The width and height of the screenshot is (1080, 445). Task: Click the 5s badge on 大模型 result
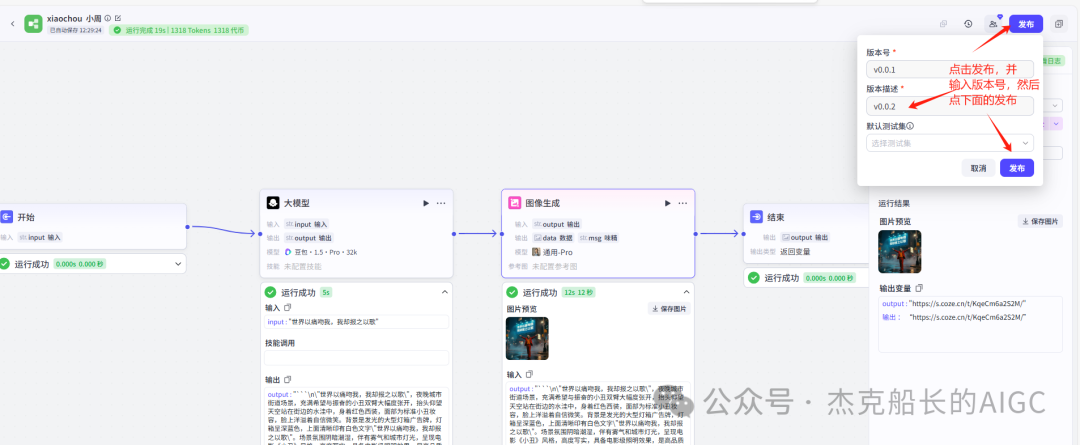[x=326, y=292]
